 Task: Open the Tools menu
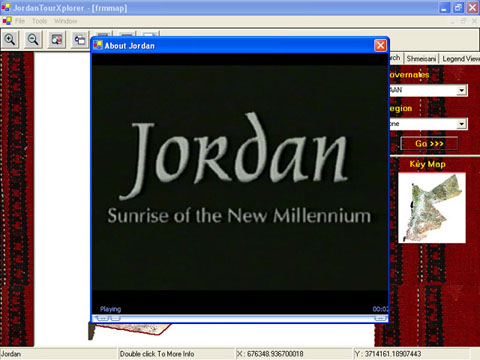(x=39, y=21)
